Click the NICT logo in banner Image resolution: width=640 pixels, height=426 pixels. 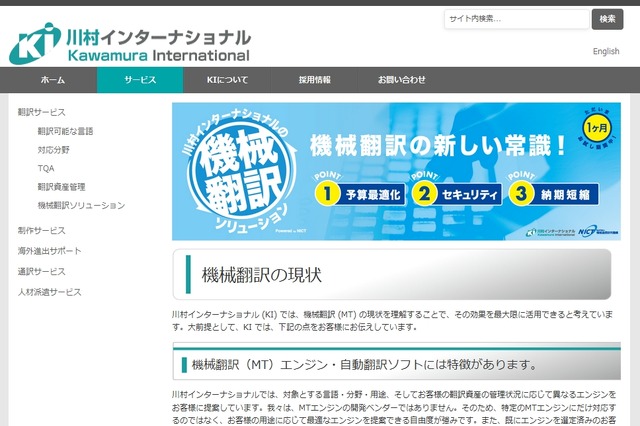(x=598, y=232)
